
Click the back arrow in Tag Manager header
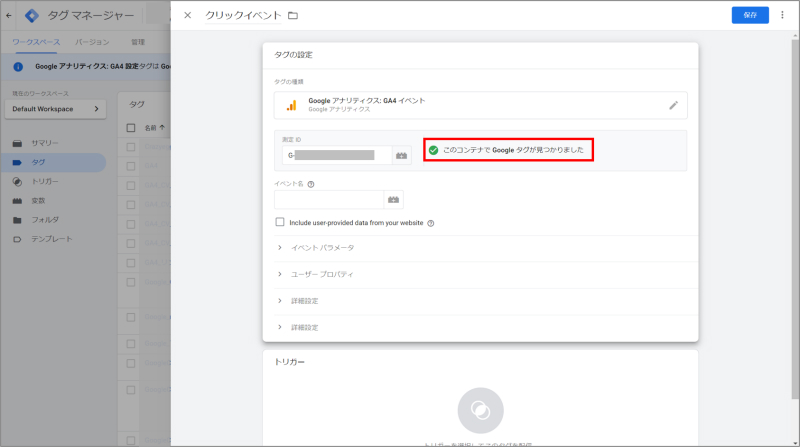tap(9, 15)
